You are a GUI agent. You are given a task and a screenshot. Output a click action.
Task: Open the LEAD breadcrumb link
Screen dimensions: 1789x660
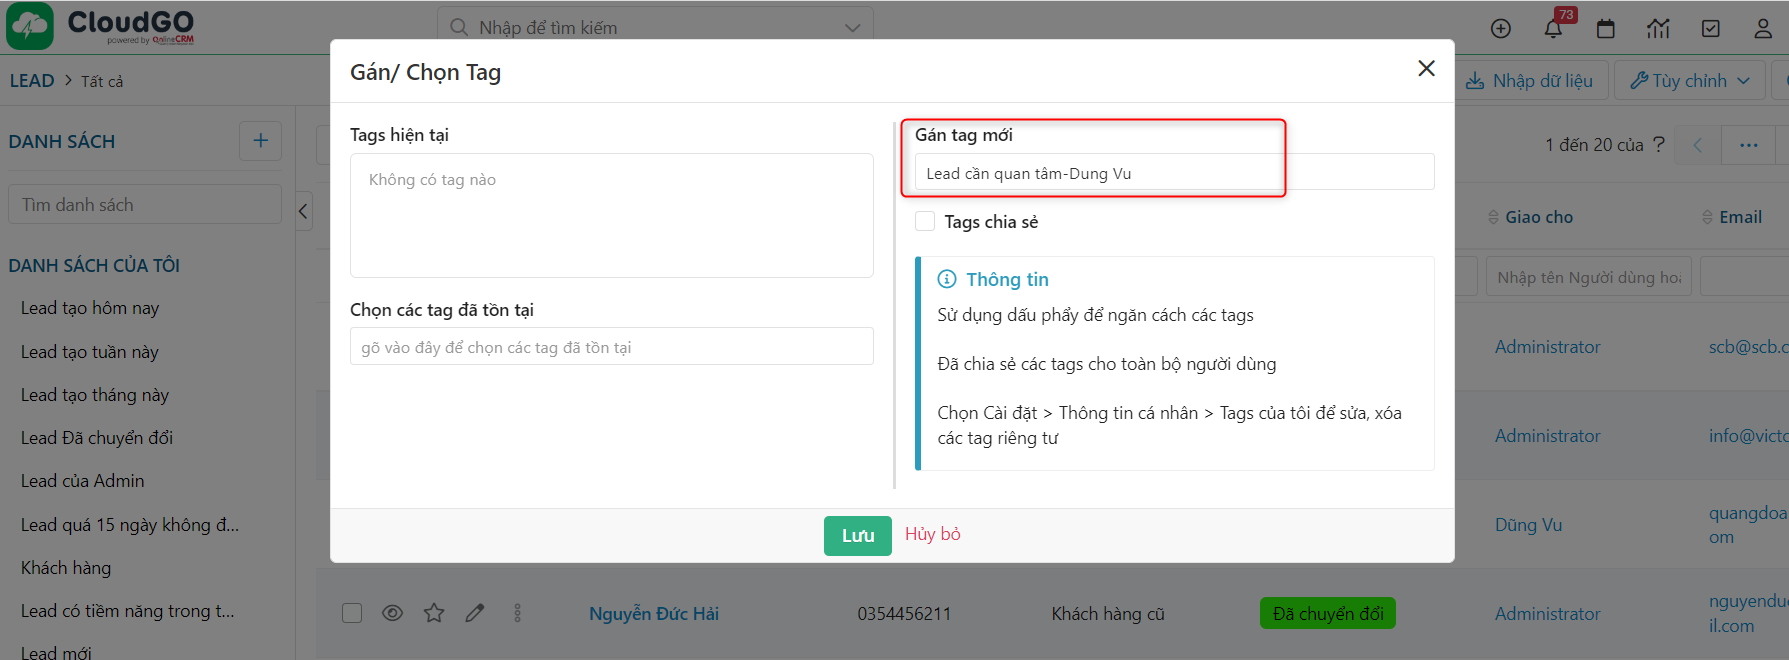(32, 81)
